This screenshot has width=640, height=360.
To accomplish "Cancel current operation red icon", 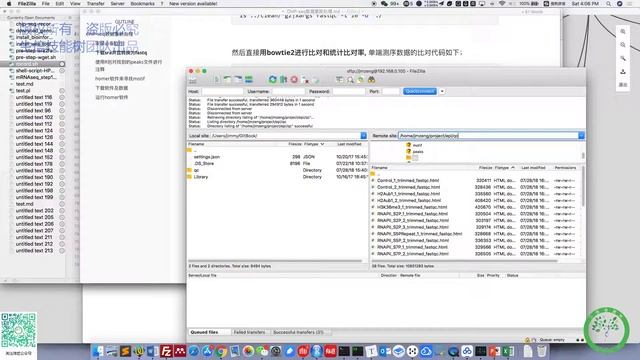I will tap(294, 80).
